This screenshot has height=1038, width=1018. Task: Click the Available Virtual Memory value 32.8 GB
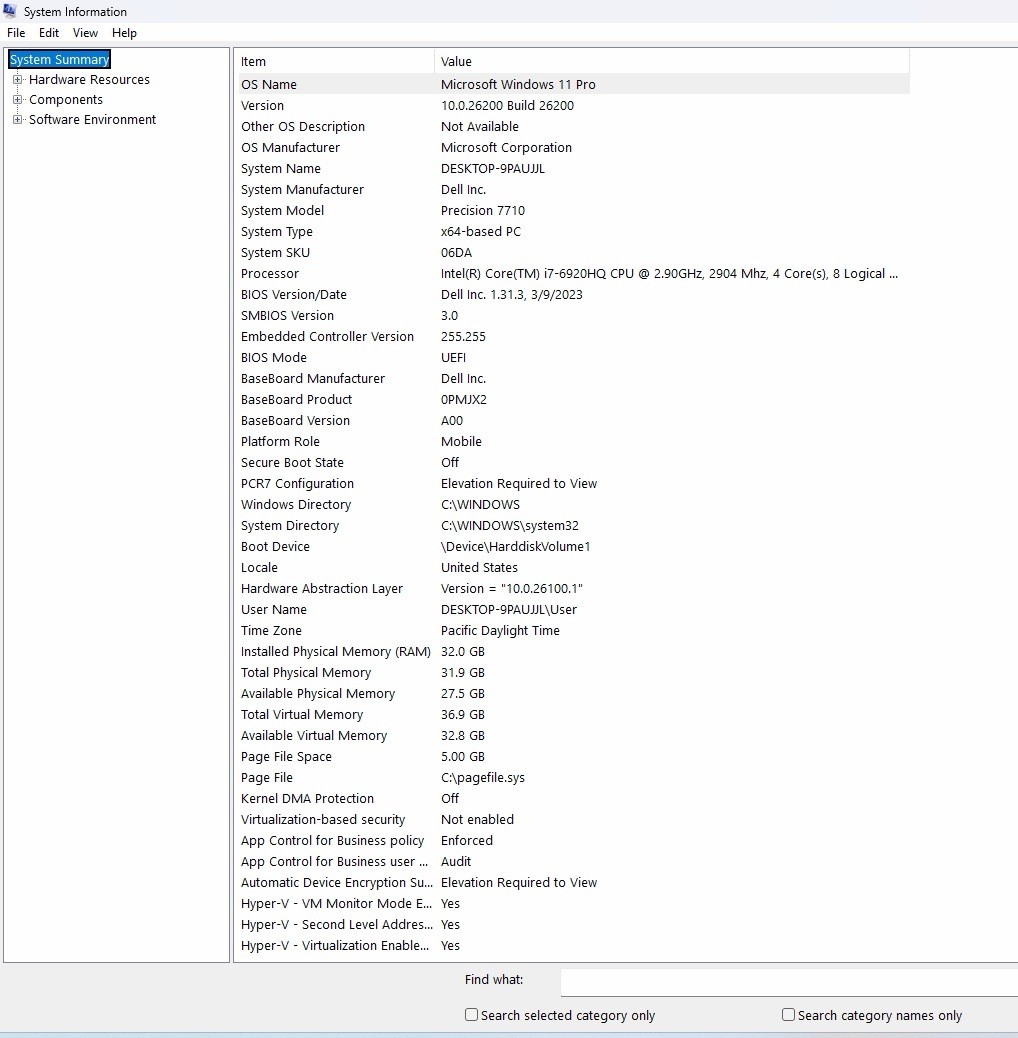(463, 735)
